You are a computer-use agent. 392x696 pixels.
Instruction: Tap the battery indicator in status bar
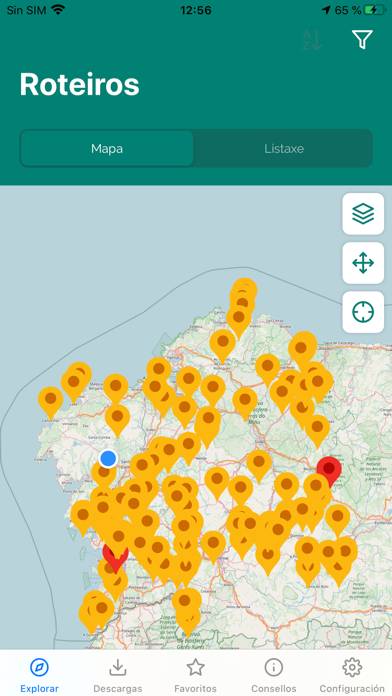[375, 10]
